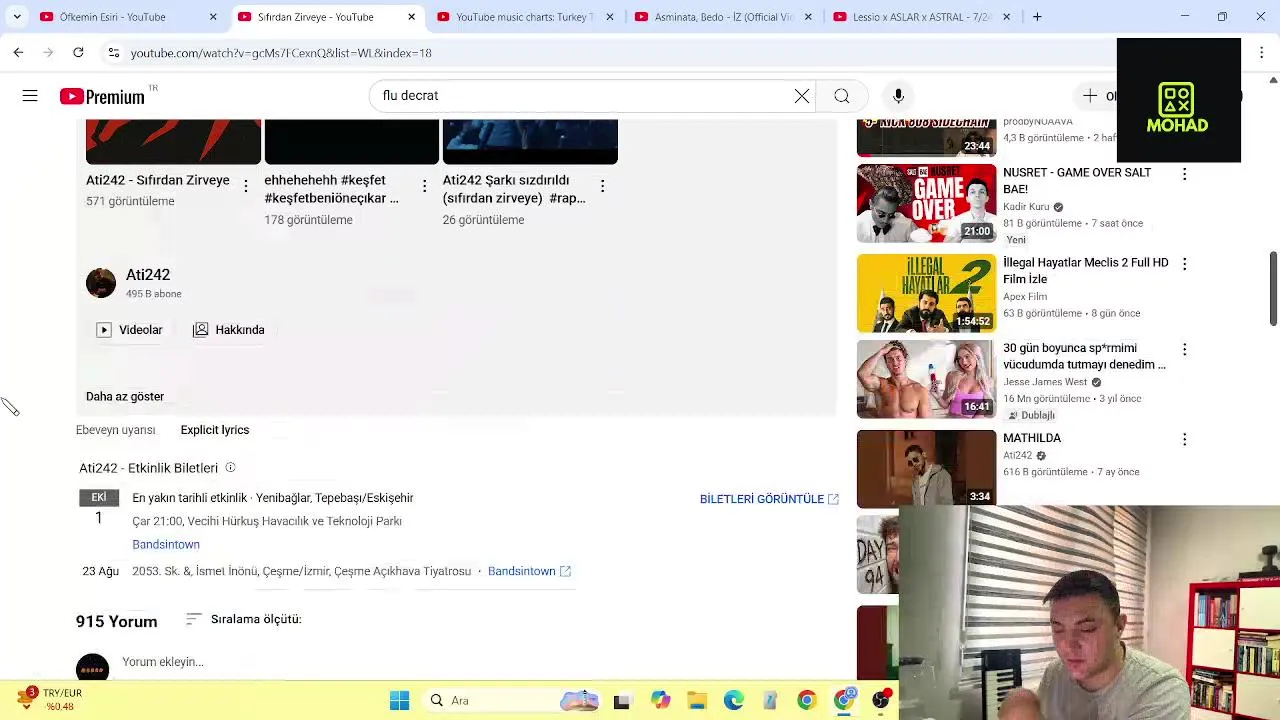Open Videolar button for Ati242 channel
This screenshot has height=720, width=1280.
(x=129, y=330)
